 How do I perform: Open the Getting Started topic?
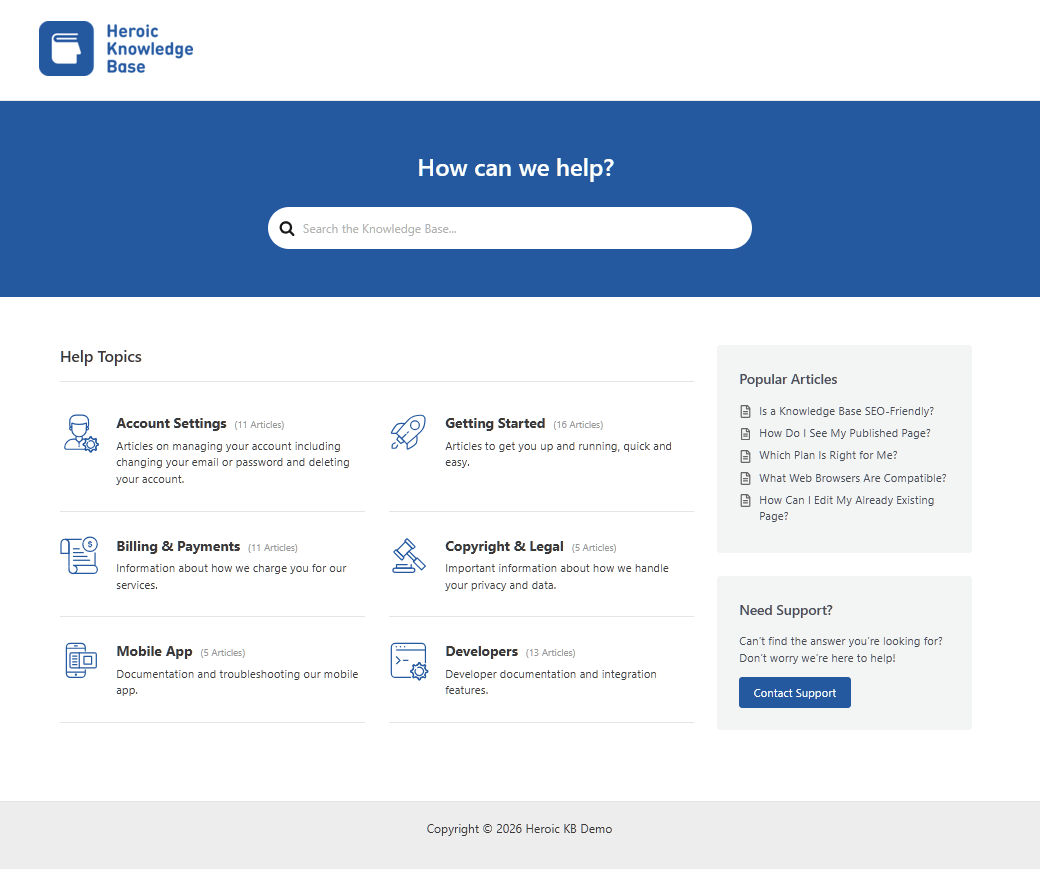pyautogui.click(x=495, y=423)
